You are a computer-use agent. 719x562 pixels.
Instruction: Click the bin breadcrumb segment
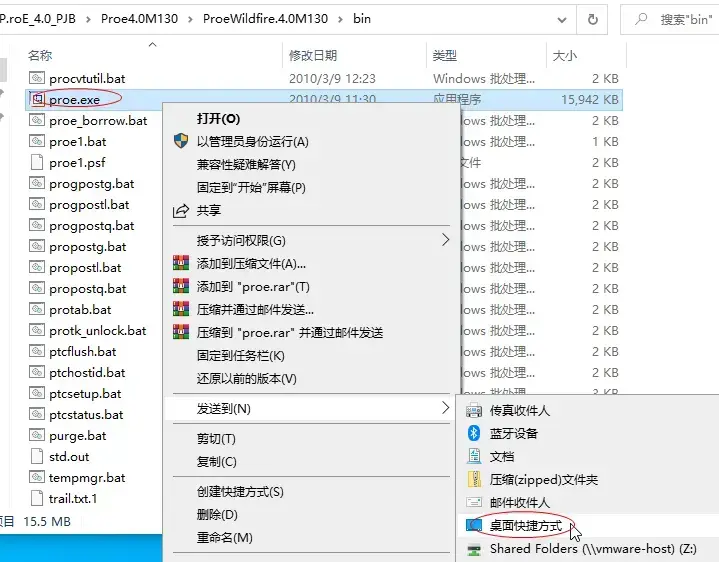click(x=362, y=19)
